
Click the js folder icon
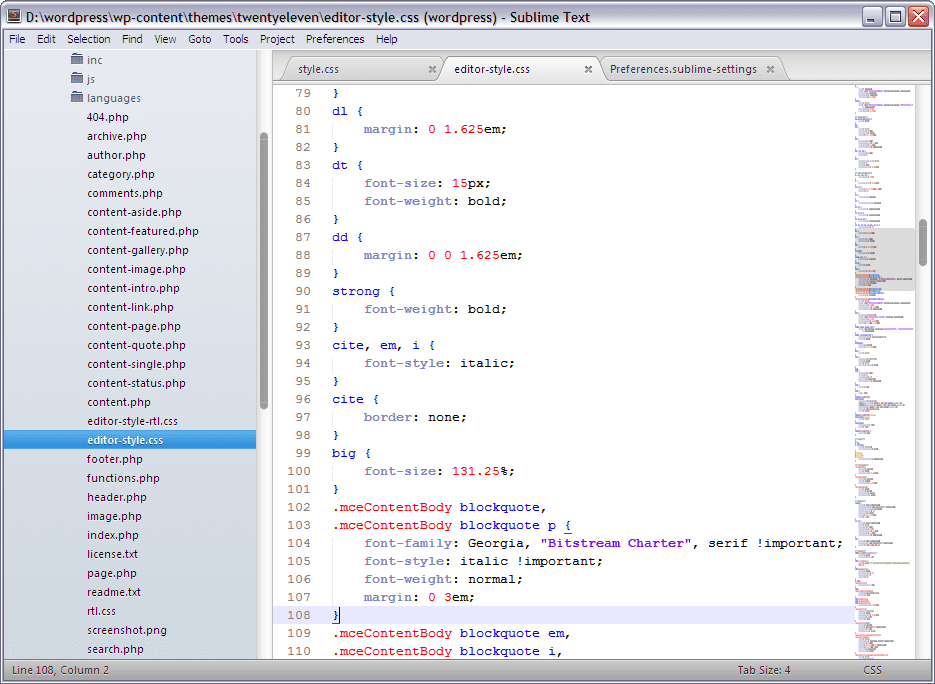coord(76,78)
